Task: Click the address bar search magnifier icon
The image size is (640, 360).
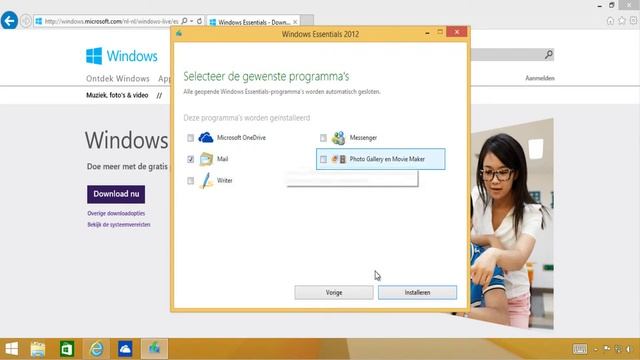Action: [x=184, y=21]
